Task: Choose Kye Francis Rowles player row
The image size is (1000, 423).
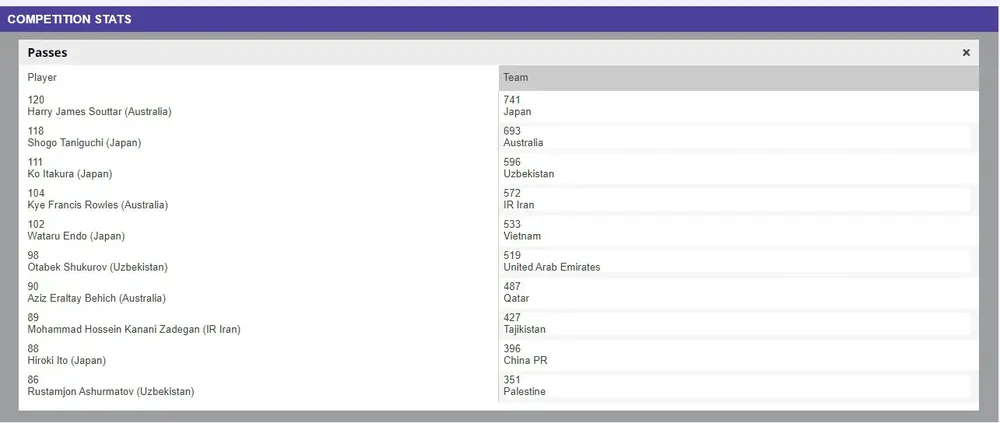Action: click(97, 205)
